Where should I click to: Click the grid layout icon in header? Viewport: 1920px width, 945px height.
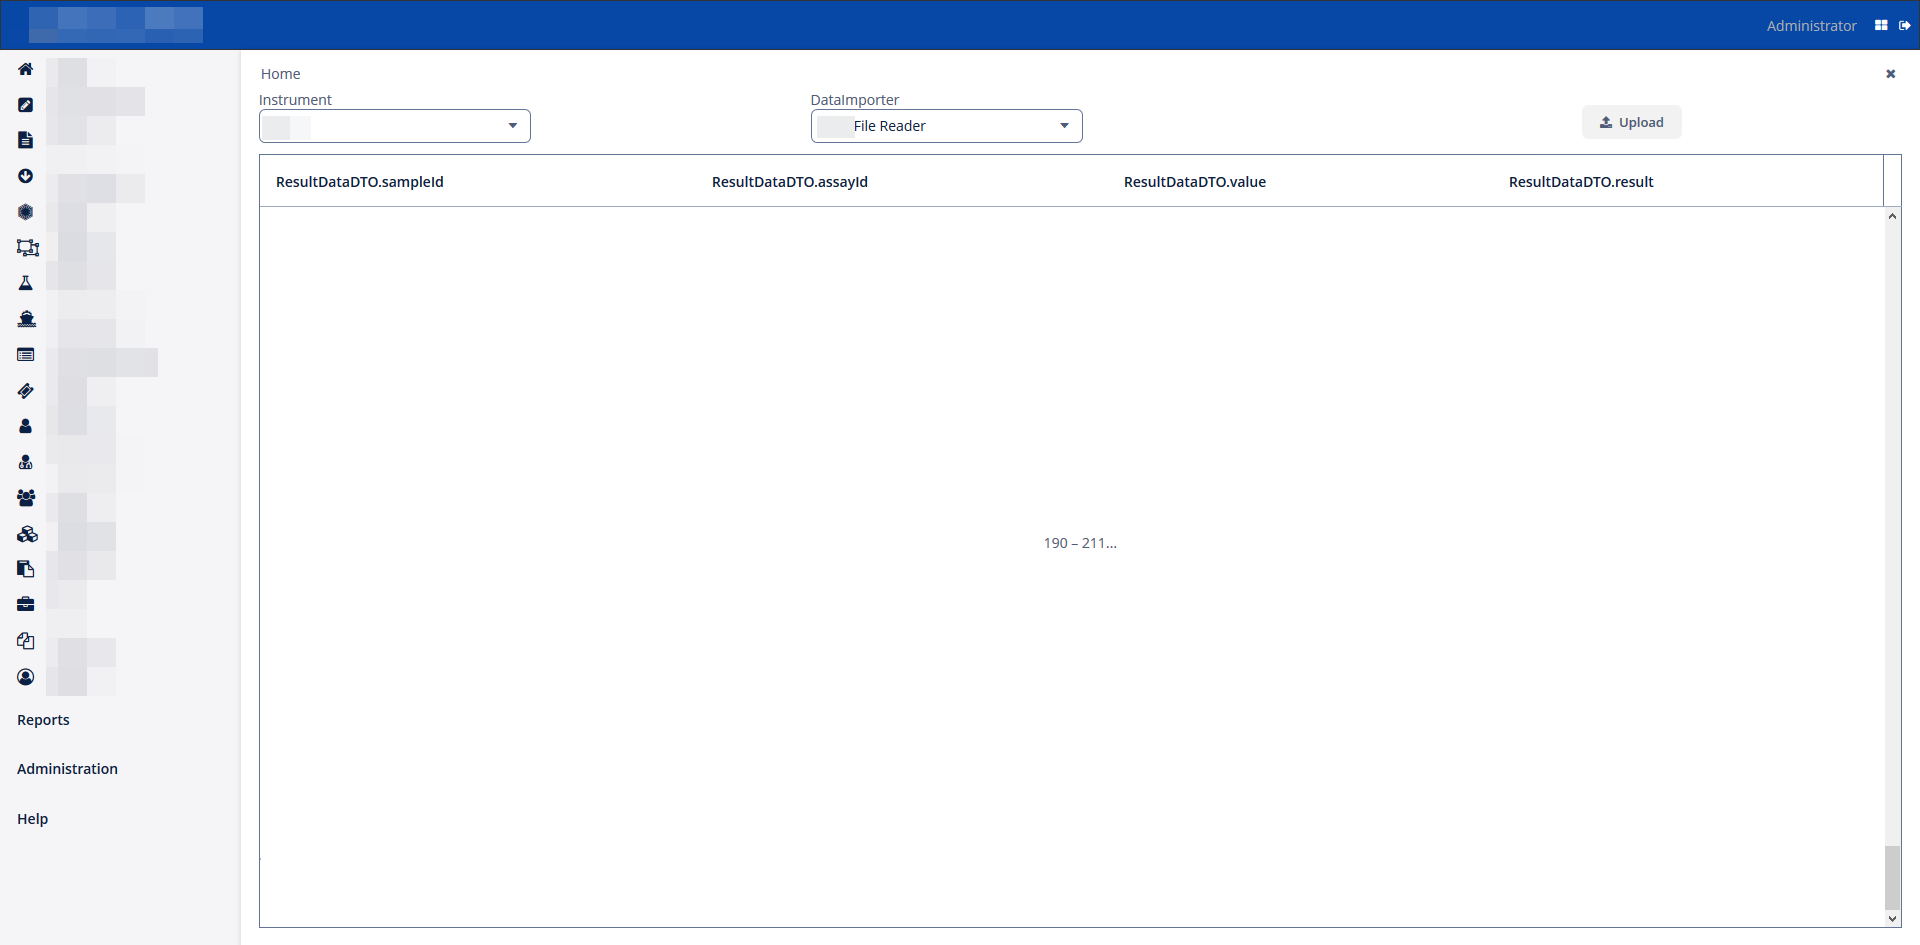tap(1881, 26)
